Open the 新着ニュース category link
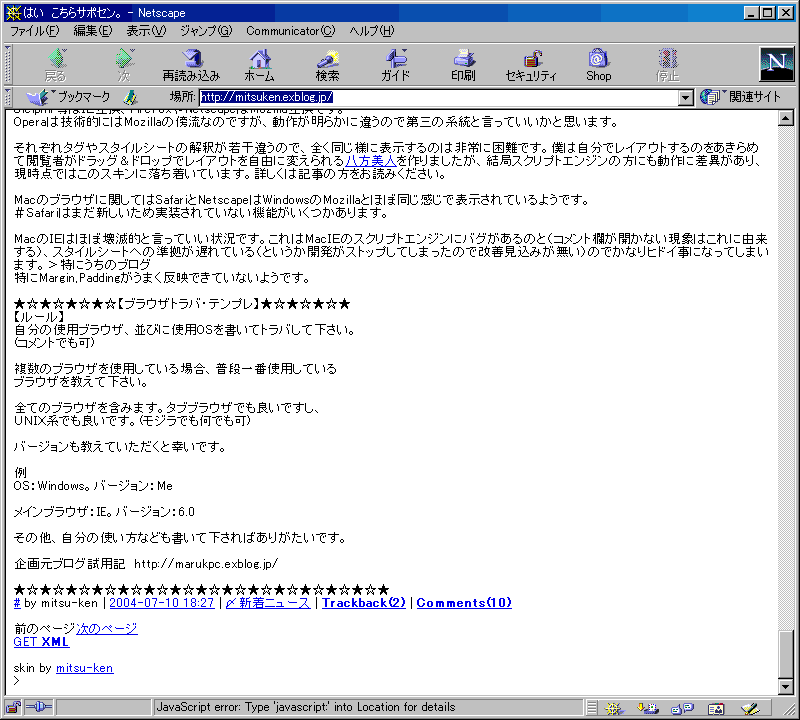Screen dimensions: 800x720 [268, 603]
